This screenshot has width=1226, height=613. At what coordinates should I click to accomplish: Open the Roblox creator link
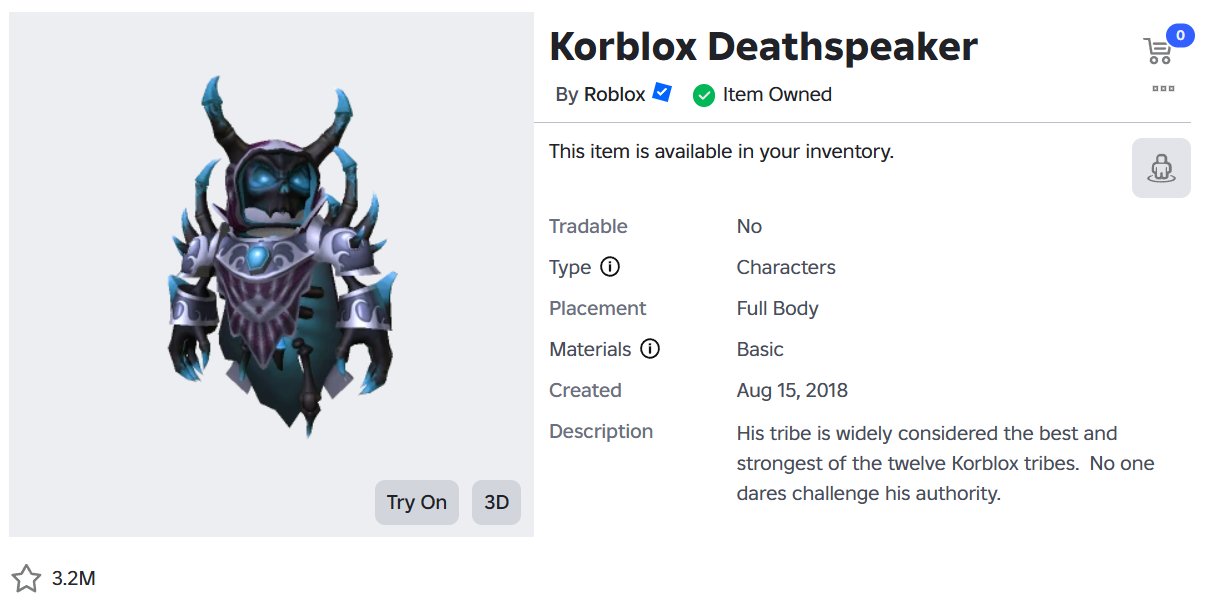(x=615, y=95)
